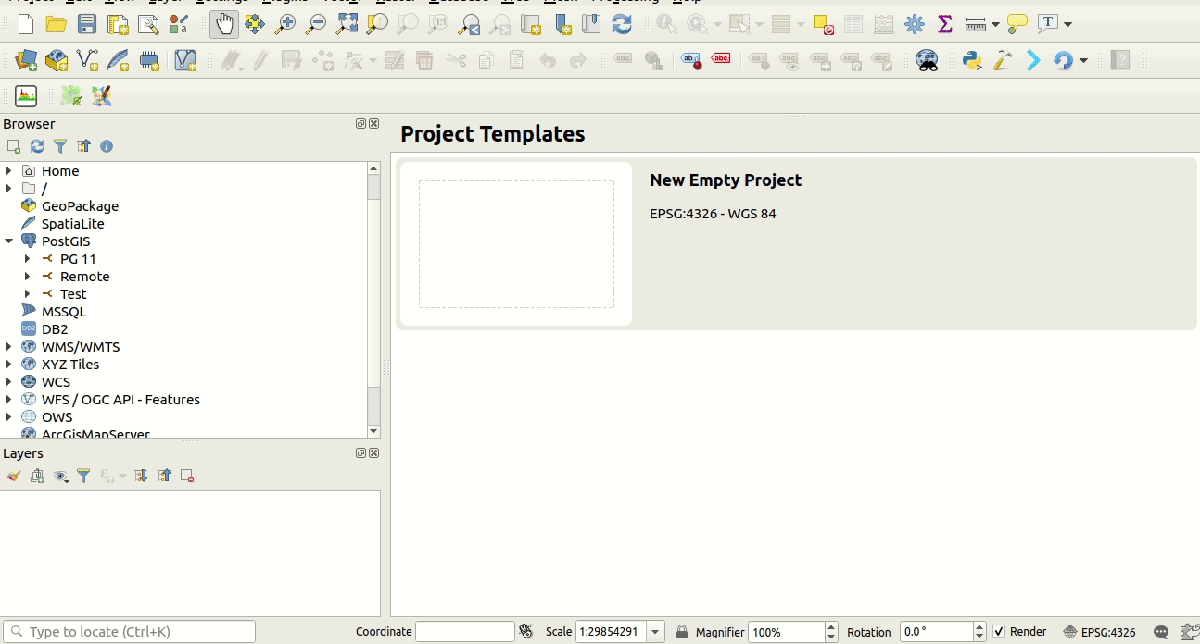The height and width of the screenshot is (644, 1200).
Task: Expand the WMS/WMTS browser node
Action: 9,347
